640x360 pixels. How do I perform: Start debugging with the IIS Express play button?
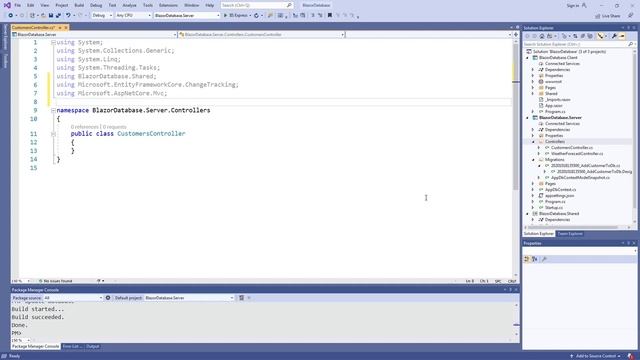(x=225, y=16)
